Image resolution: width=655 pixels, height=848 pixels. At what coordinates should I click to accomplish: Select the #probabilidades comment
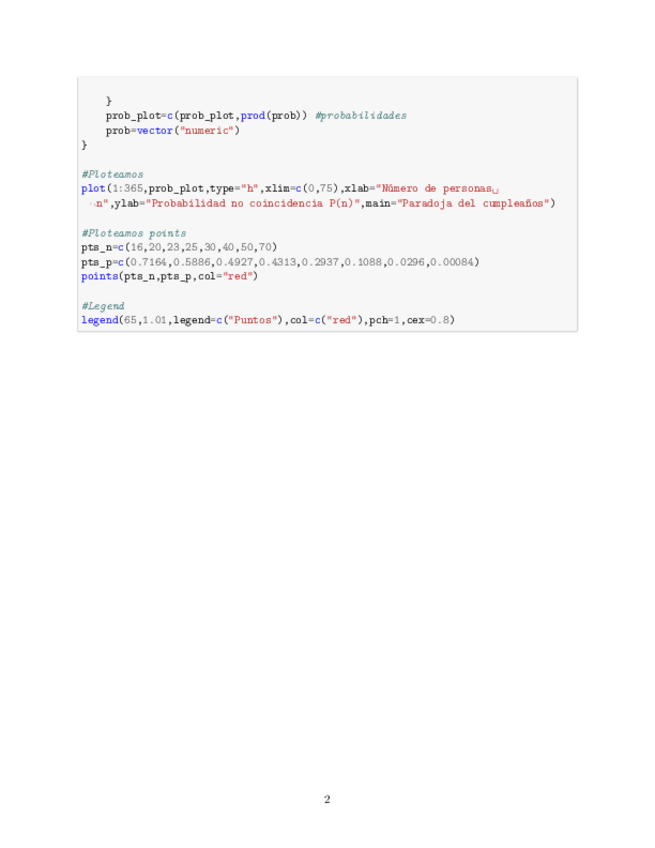[361, 116]
